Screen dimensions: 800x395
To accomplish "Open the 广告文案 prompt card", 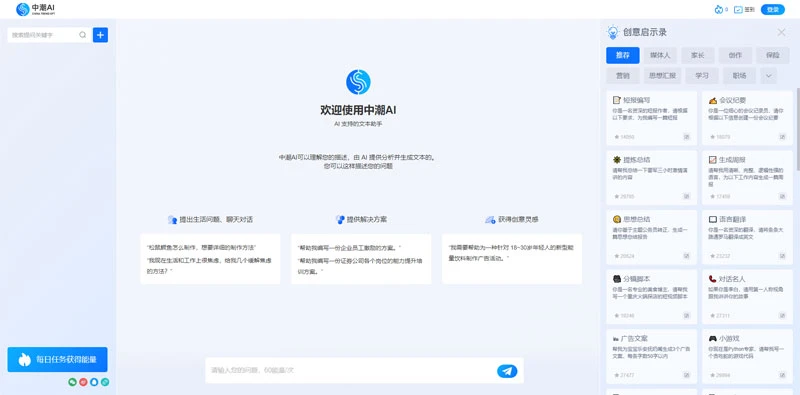I will tap(652, 357).
